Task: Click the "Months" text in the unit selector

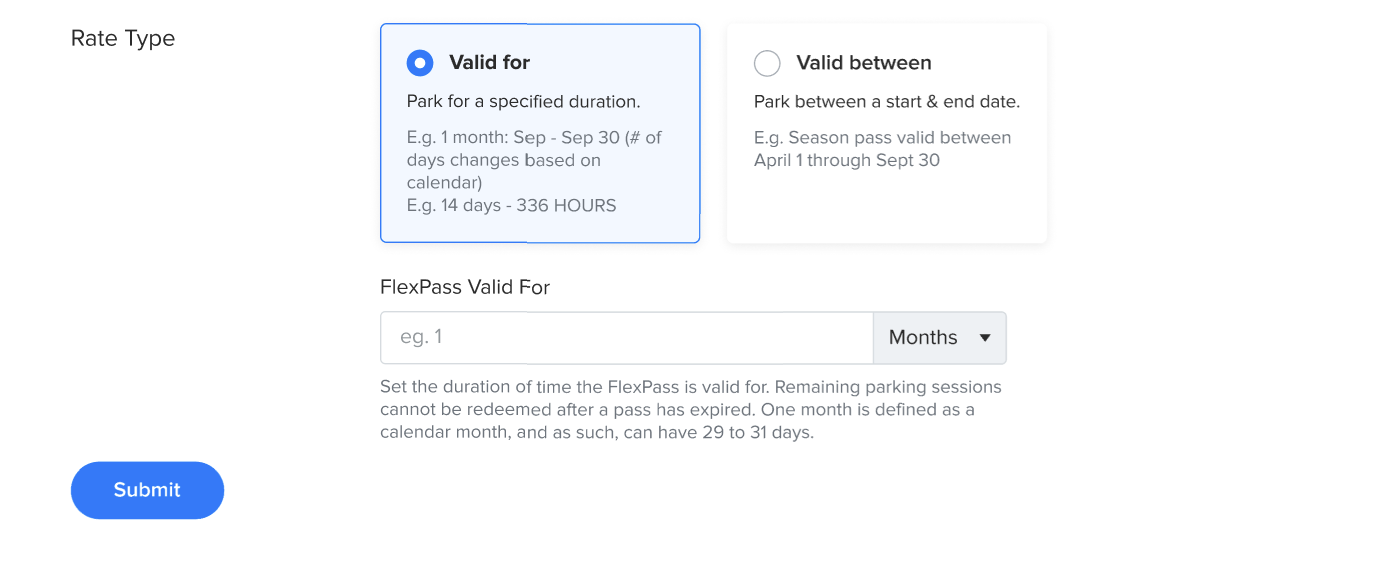Action: click(922, 338)
